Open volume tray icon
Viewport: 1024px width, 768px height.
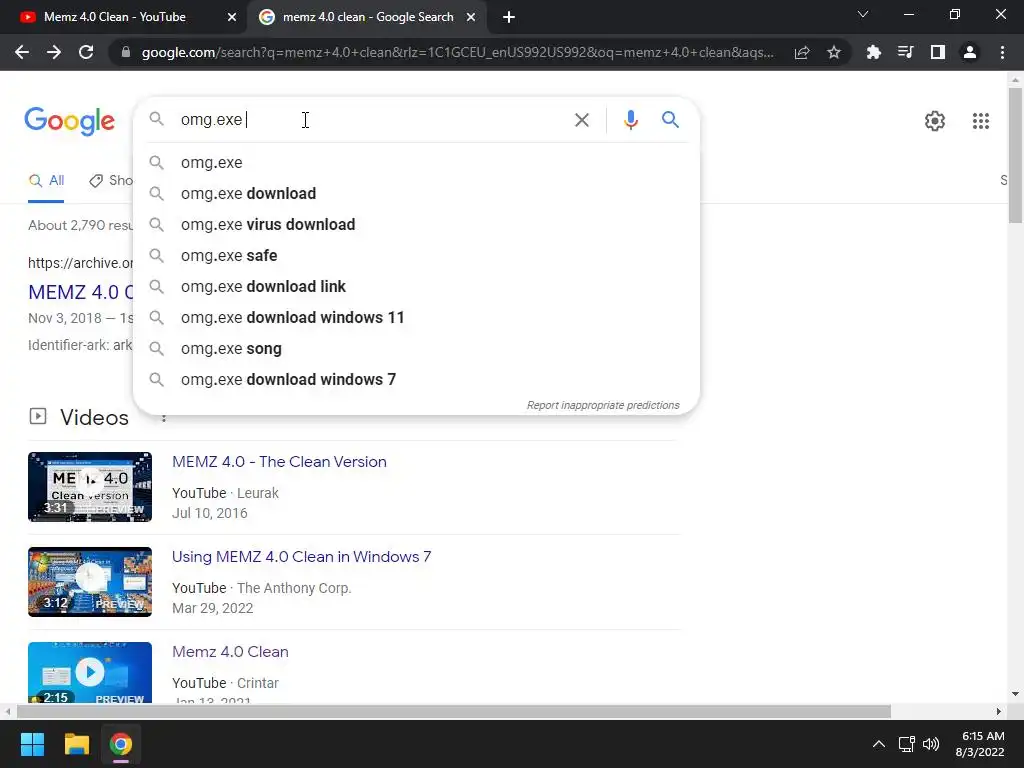[931, 744]
